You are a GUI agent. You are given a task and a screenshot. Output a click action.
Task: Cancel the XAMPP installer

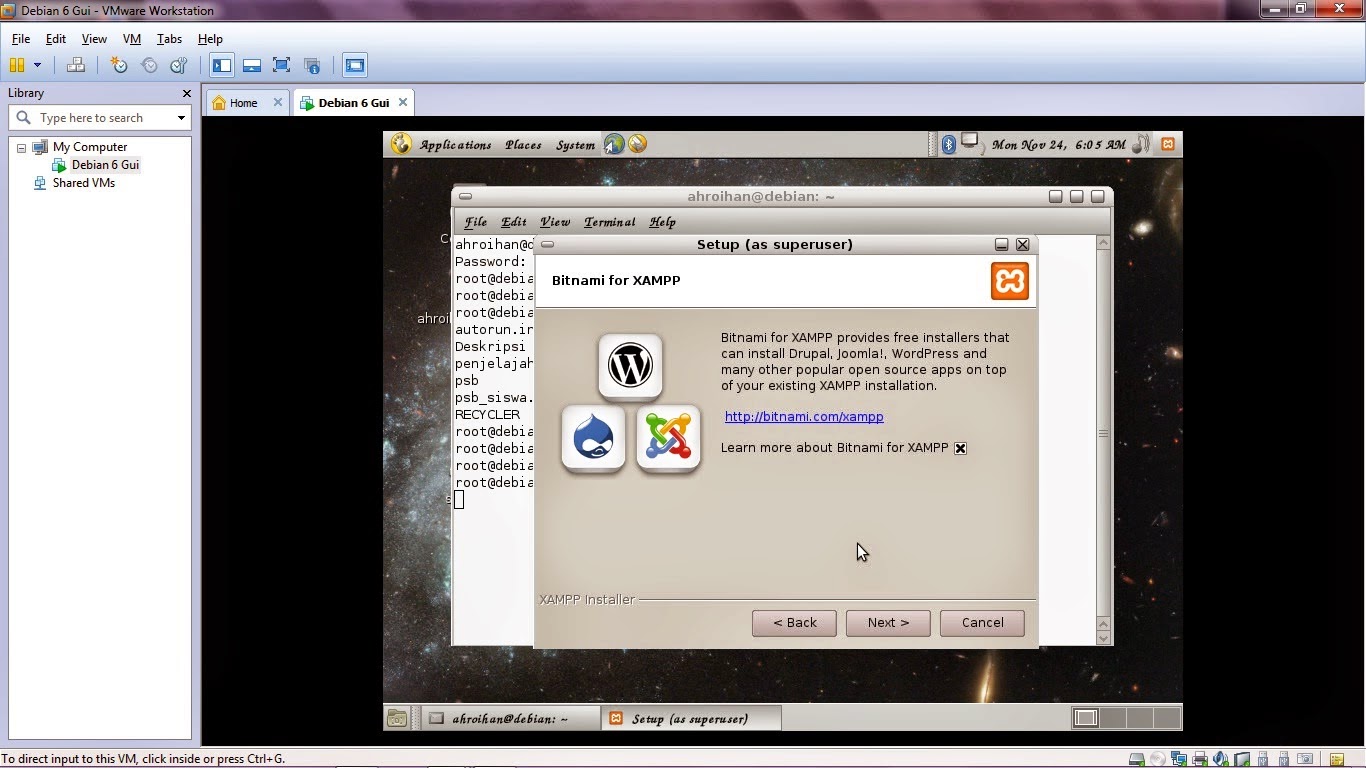click(x=982, y=623)
